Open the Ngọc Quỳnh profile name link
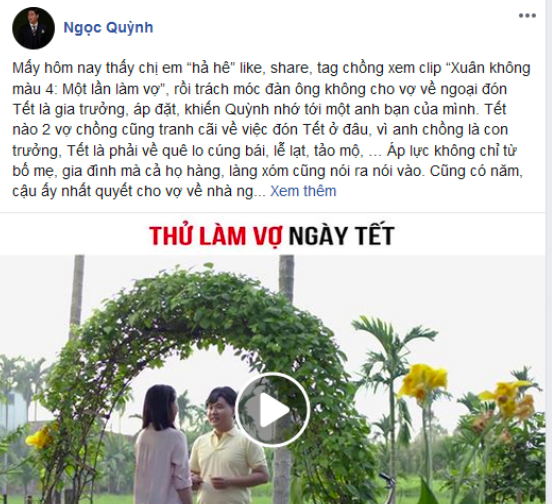 pos(108,27)
